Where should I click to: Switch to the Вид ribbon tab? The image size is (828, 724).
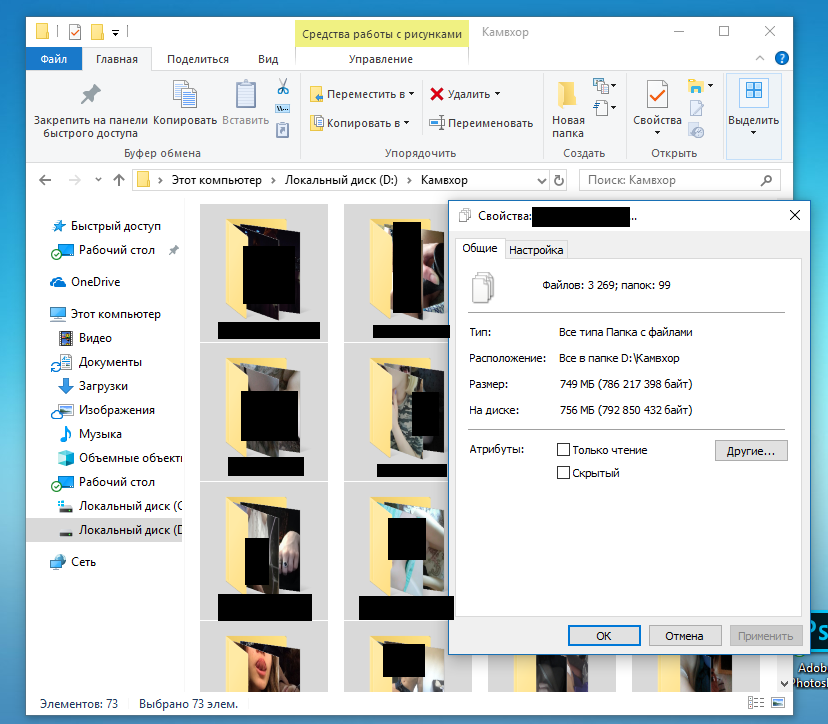(x=268, y=59)
